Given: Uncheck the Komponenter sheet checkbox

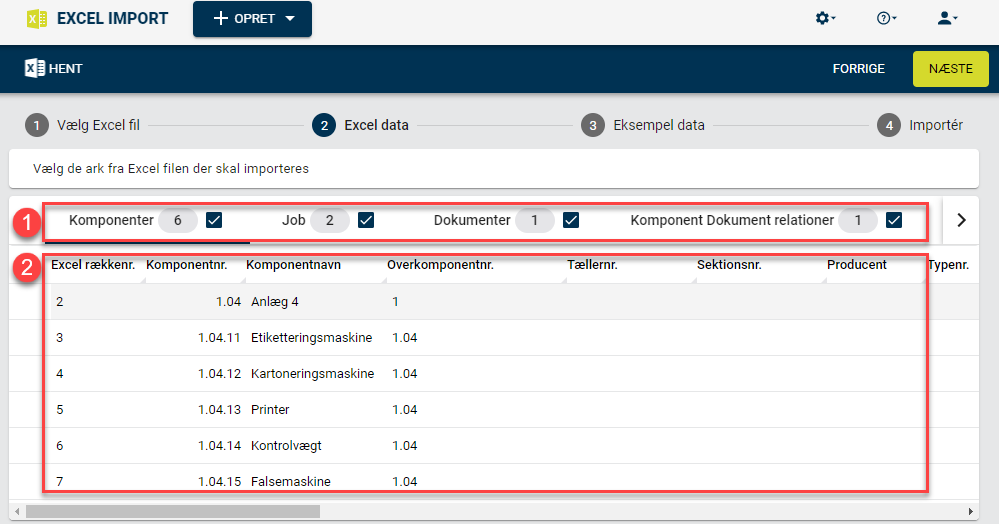Looking at the screenshot, I should tap(214, 221).
